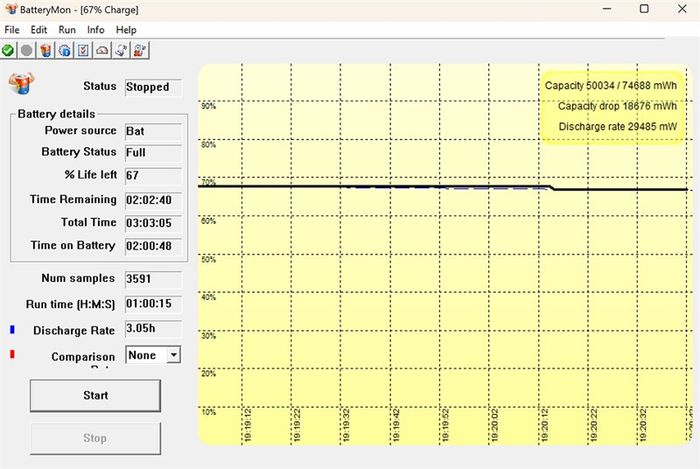Click the Capacity drop 18676 mWh text
This screenshot has width=700, height=469.
tap(617, 106)
